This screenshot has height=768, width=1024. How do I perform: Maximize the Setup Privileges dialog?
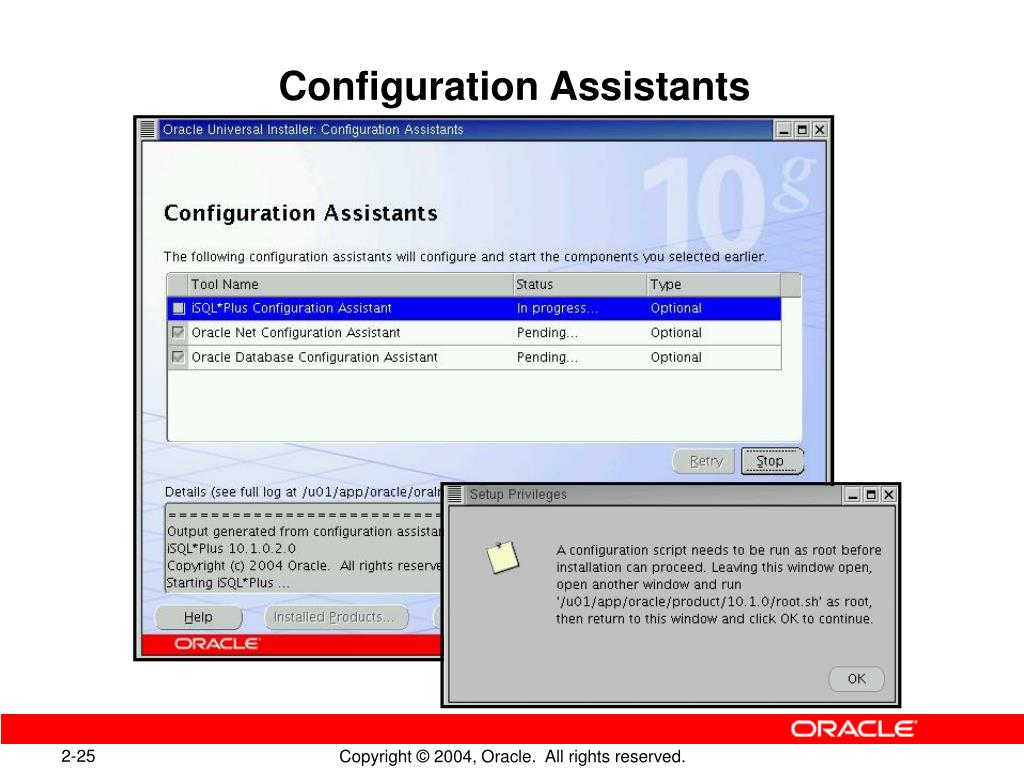tap(871, 495)
